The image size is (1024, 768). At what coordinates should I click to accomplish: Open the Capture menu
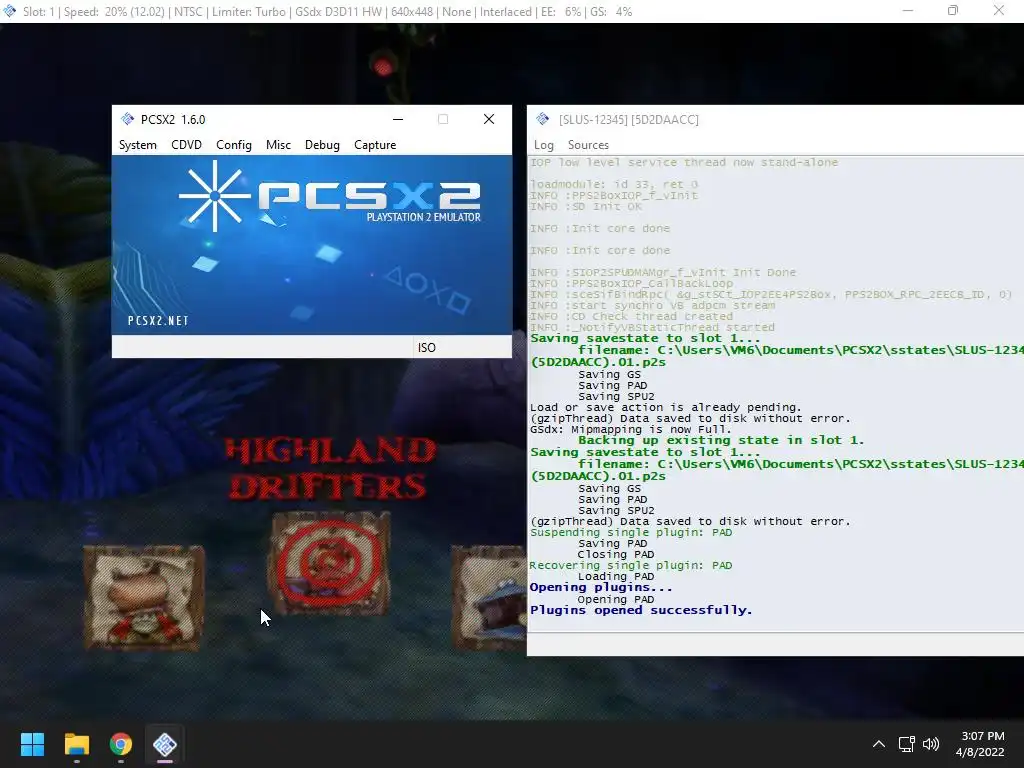(375, 145)
